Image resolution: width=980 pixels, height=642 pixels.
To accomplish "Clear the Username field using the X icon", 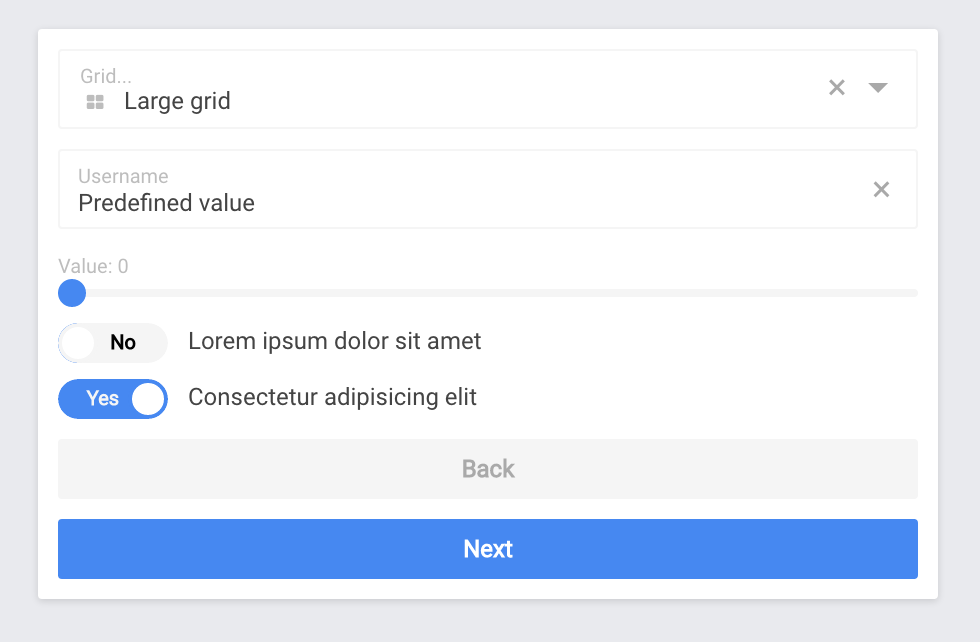I will 881,189.
